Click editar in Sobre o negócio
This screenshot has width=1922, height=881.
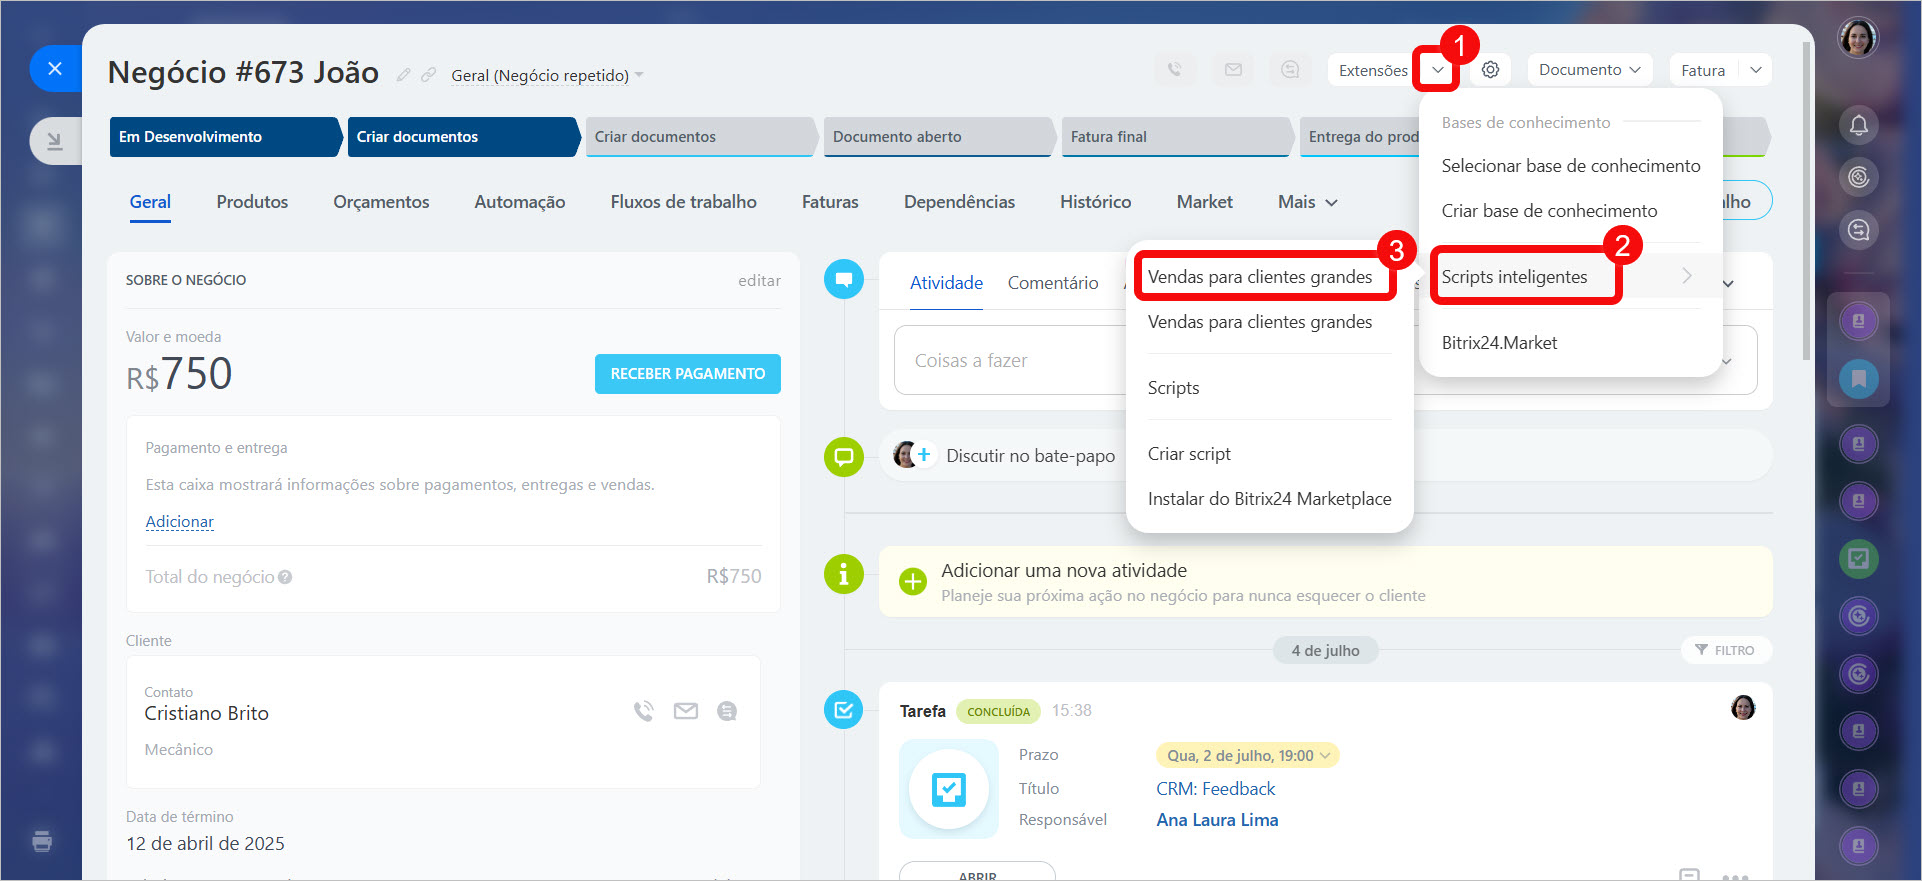(759, 281)
